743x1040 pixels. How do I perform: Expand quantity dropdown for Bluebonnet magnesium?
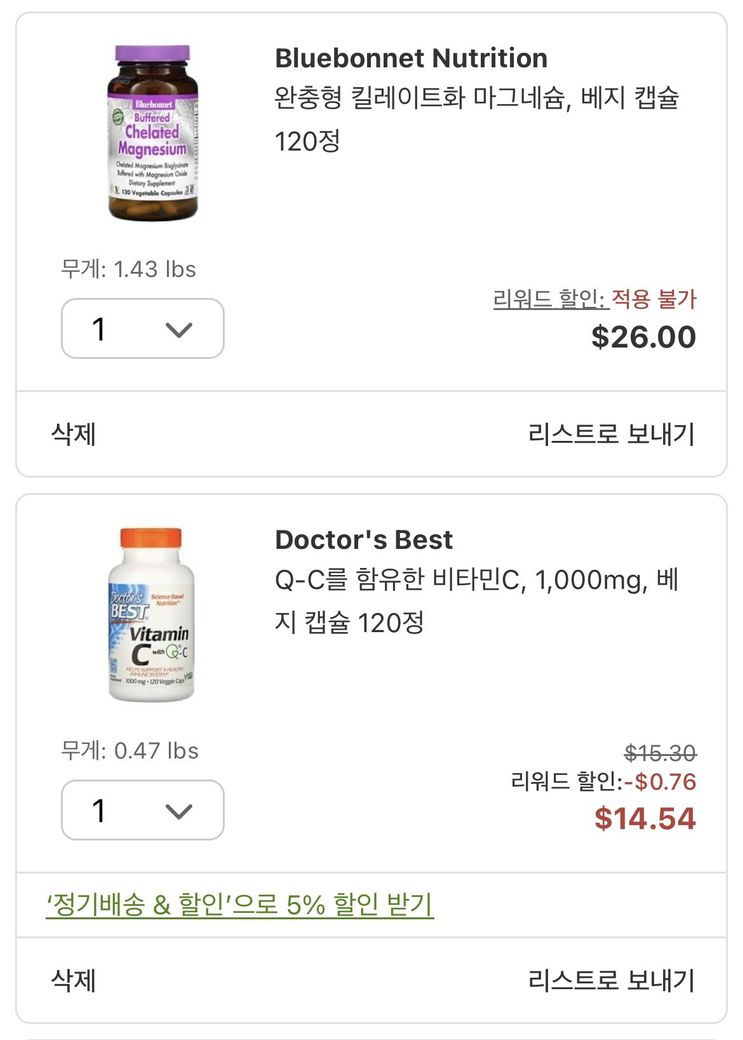point(143,329)
